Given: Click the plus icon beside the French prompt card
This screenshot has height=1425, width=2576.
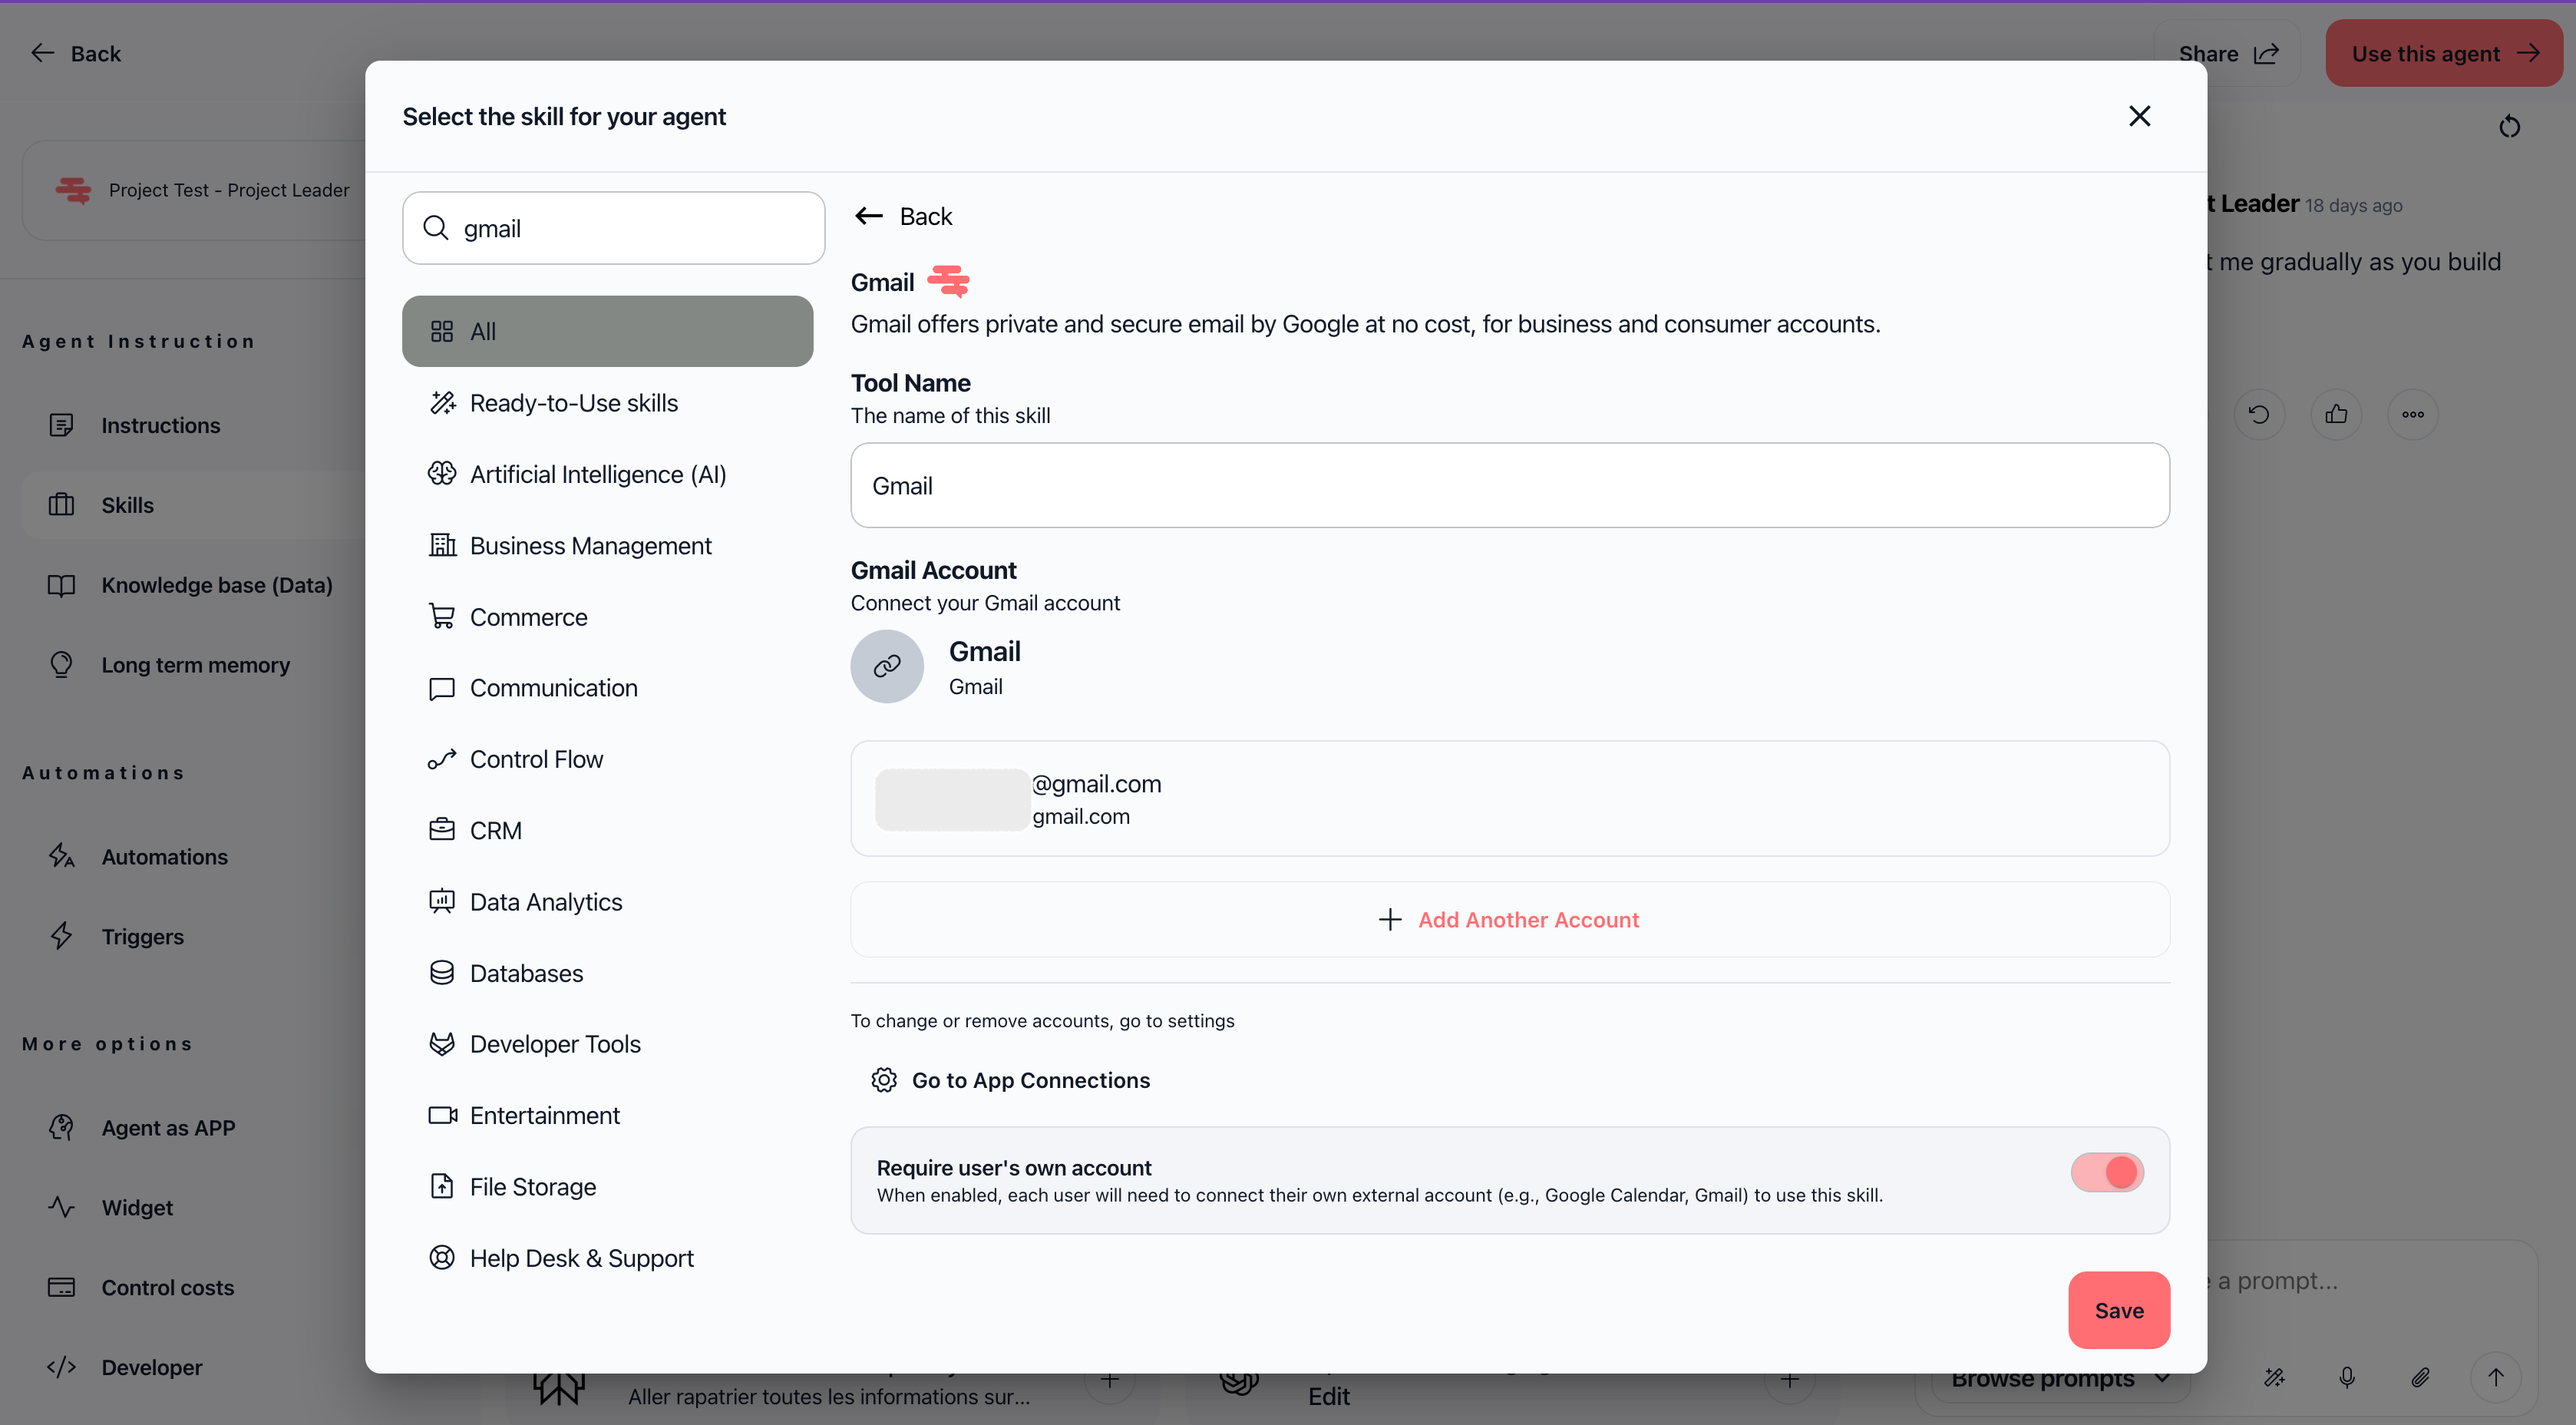Looking at the screenshot, I should pyautogui.click(x=1109, y=1380).
